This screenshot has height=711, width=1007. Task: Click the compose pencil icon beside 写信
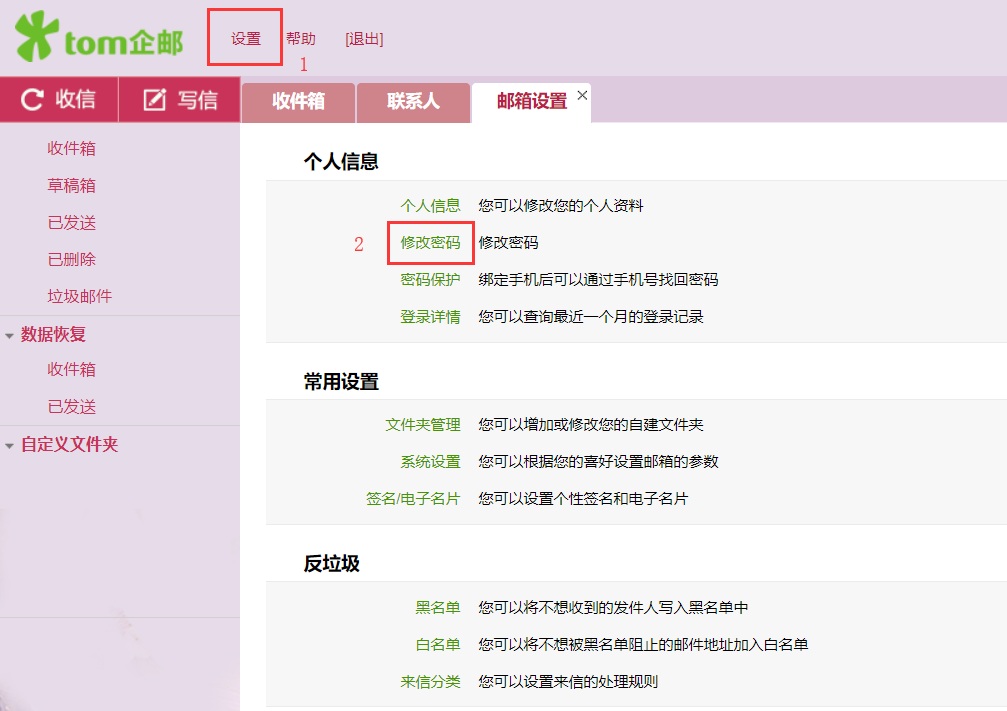pyautogui.click(x=154, y=100)
